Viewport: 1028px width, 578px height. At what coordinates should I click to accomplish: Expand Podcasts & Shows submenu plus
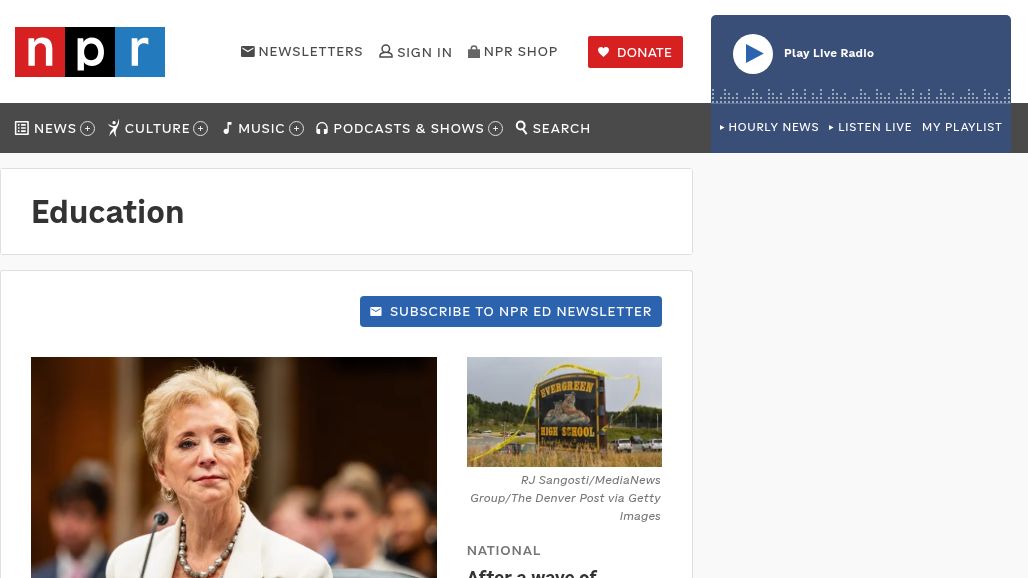point(496,128)
